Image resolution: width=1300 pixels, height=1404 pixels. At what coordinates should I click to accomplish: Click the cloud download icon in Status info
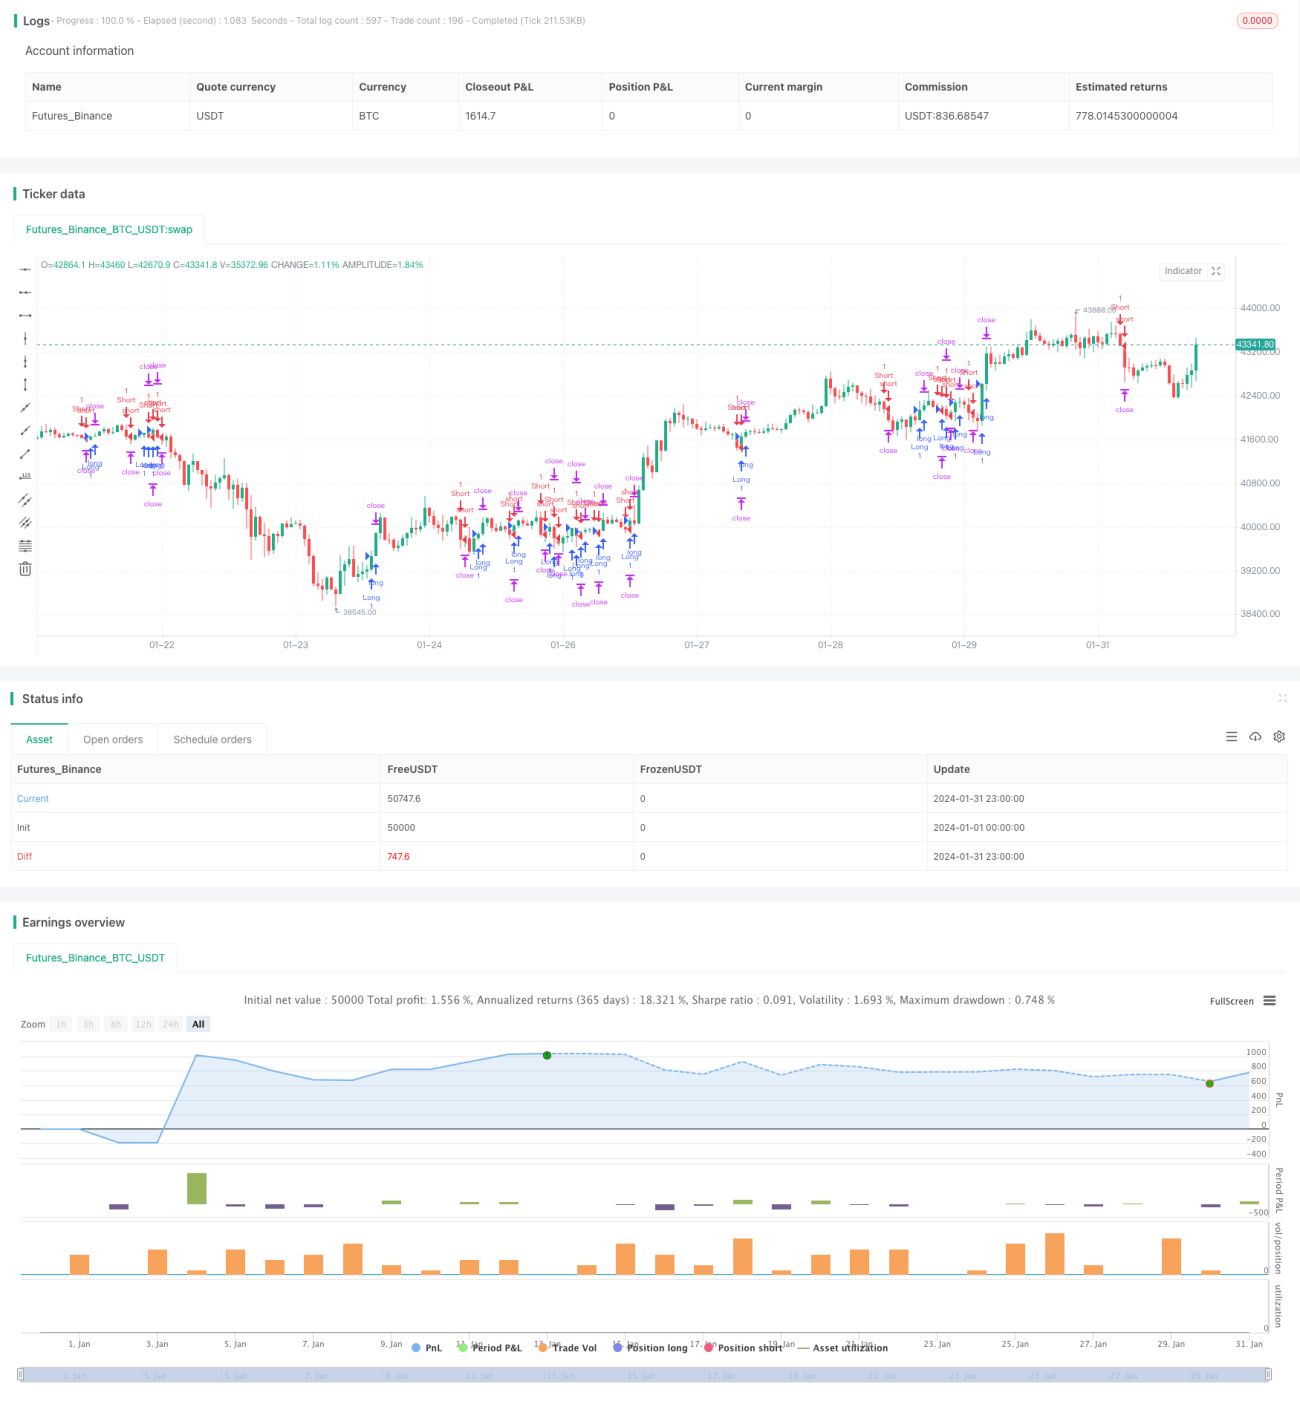coord(1255,737)
